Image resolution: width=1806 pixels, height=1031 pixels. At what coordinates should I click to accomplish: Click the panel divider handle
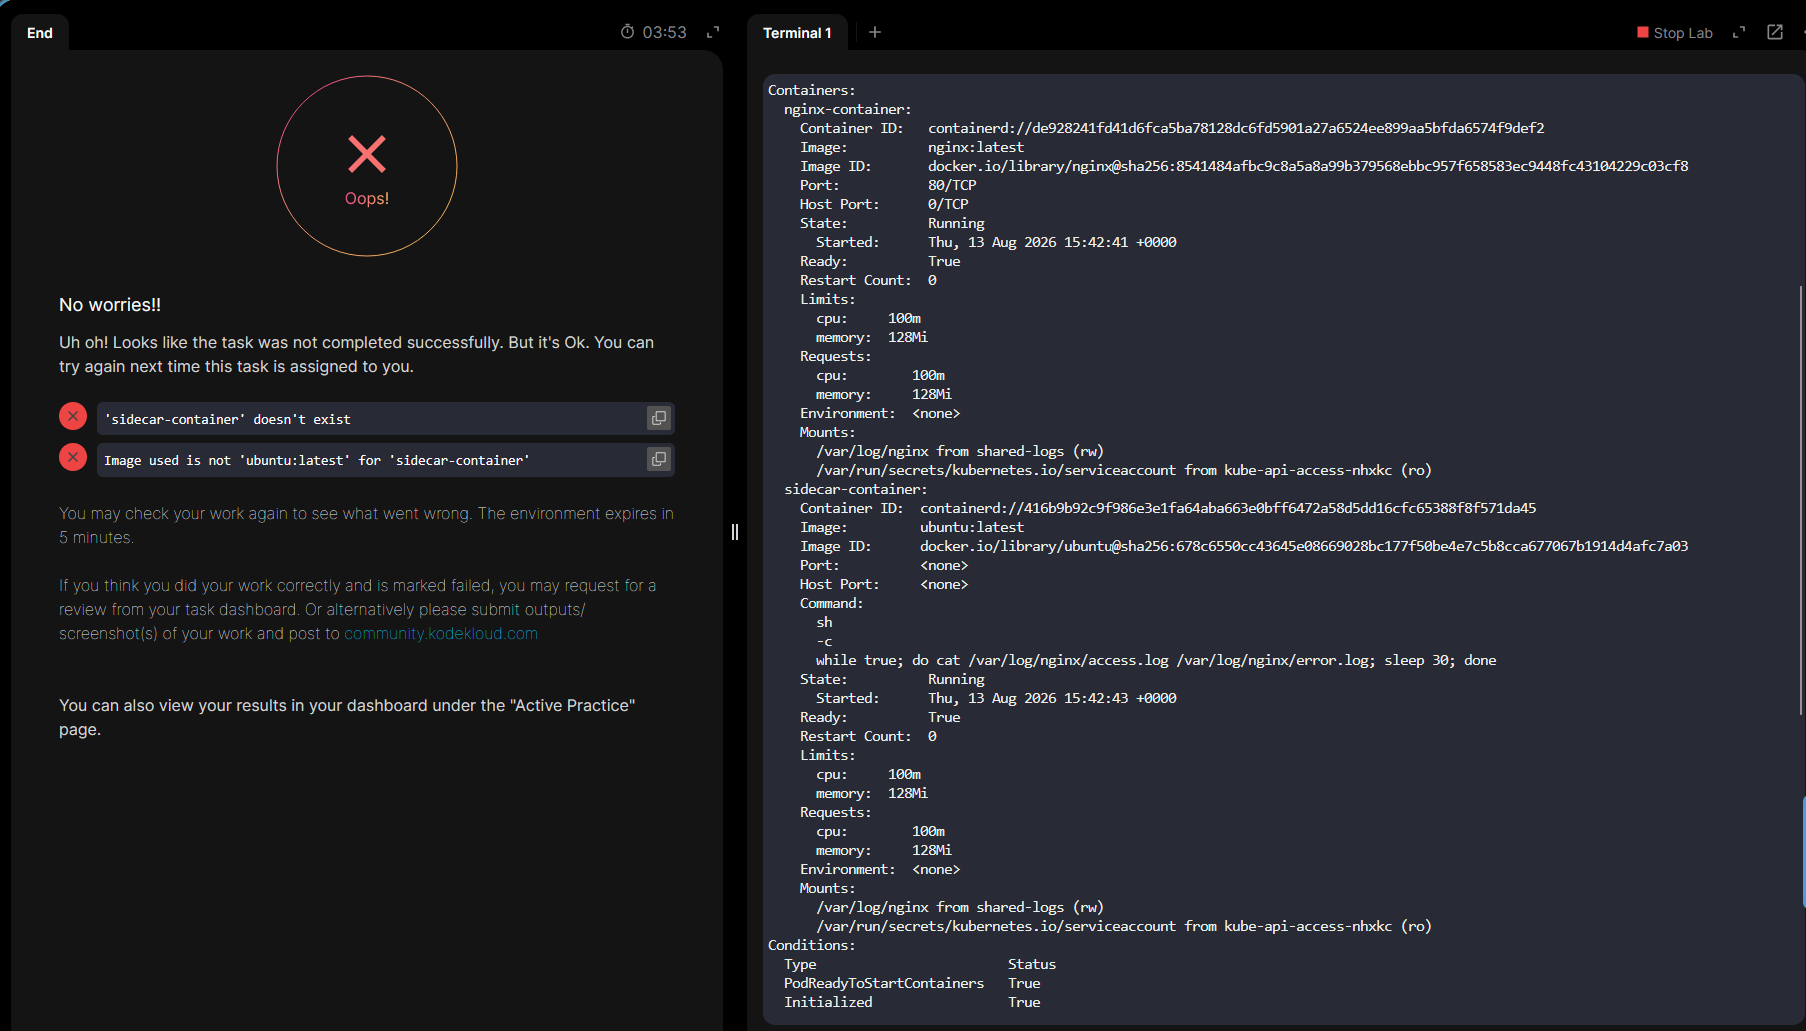pos(735,532)
